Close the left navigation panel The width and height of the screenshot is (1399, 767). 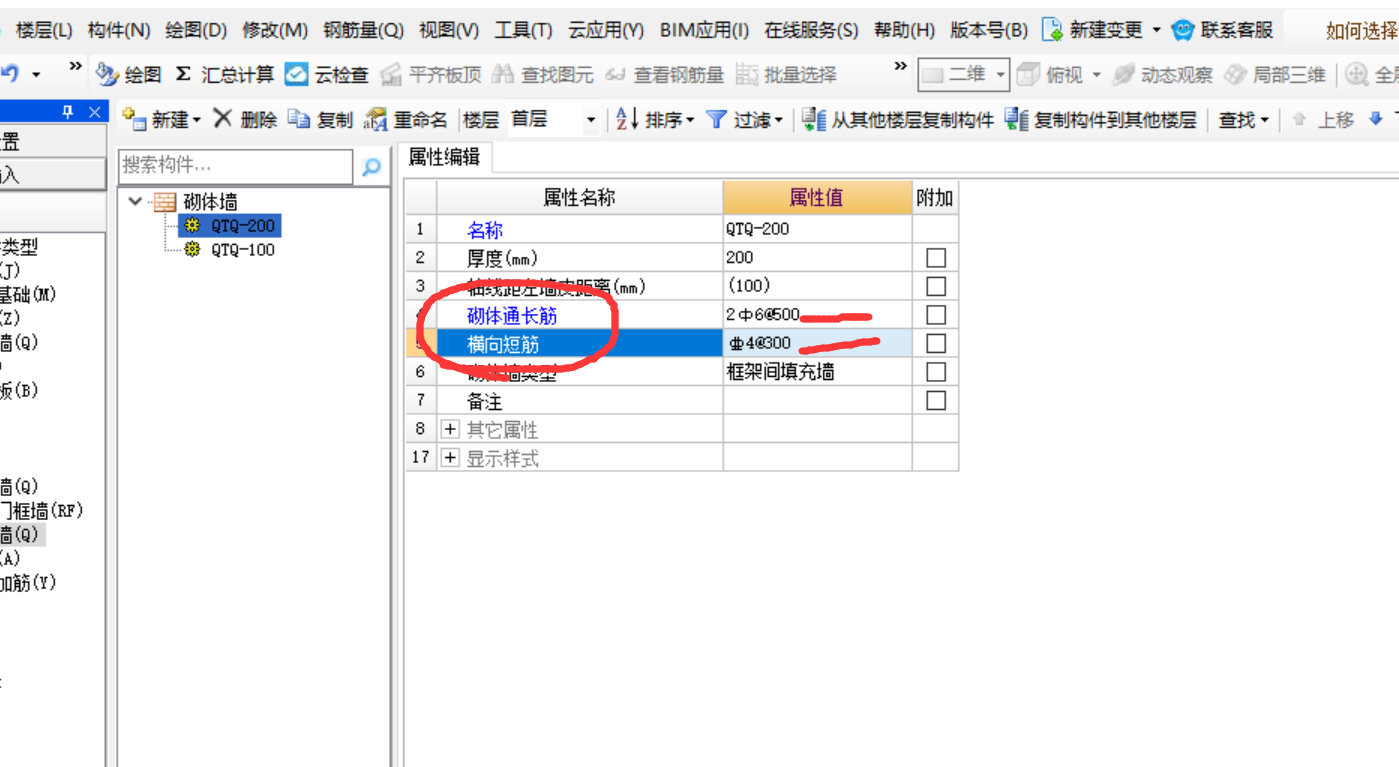95,112
